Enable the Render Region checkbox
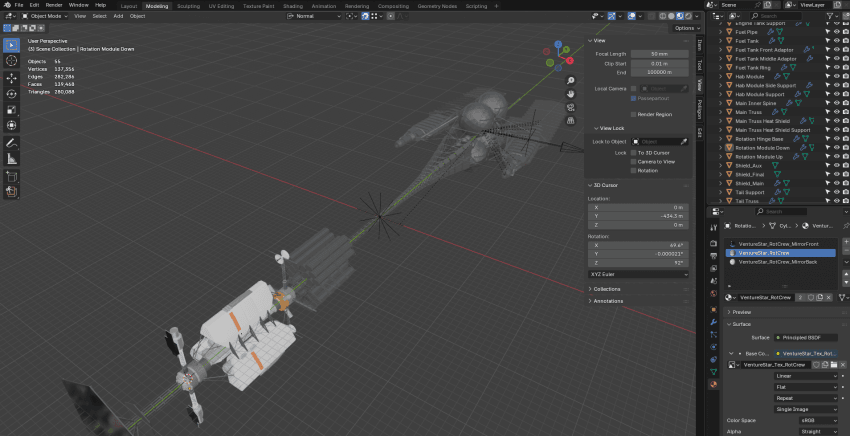This screenshot has height=436, width=850. [x=633, y=114]
